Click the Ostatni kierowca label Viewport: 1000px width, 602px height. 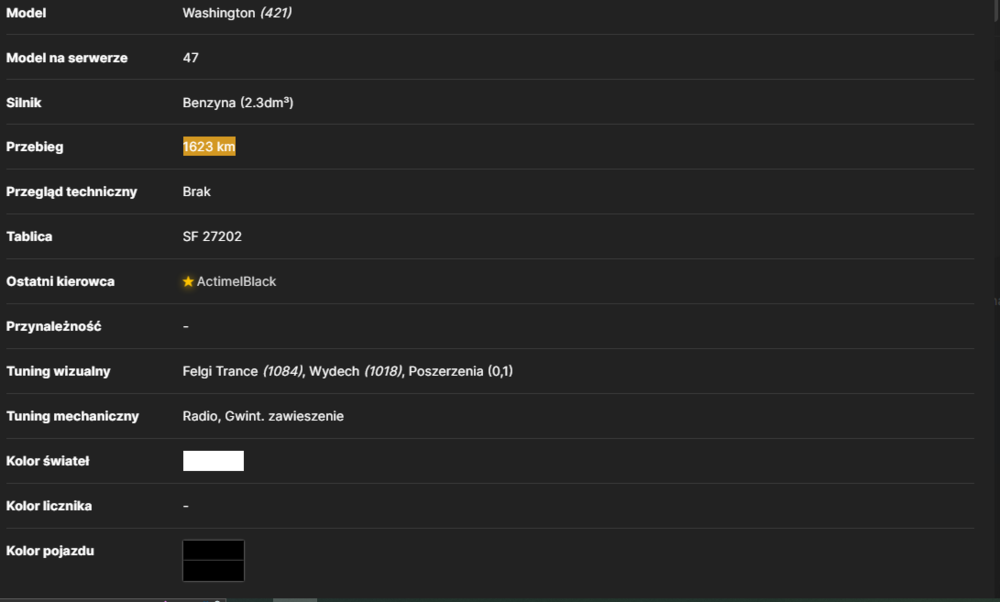click(61, 281)
